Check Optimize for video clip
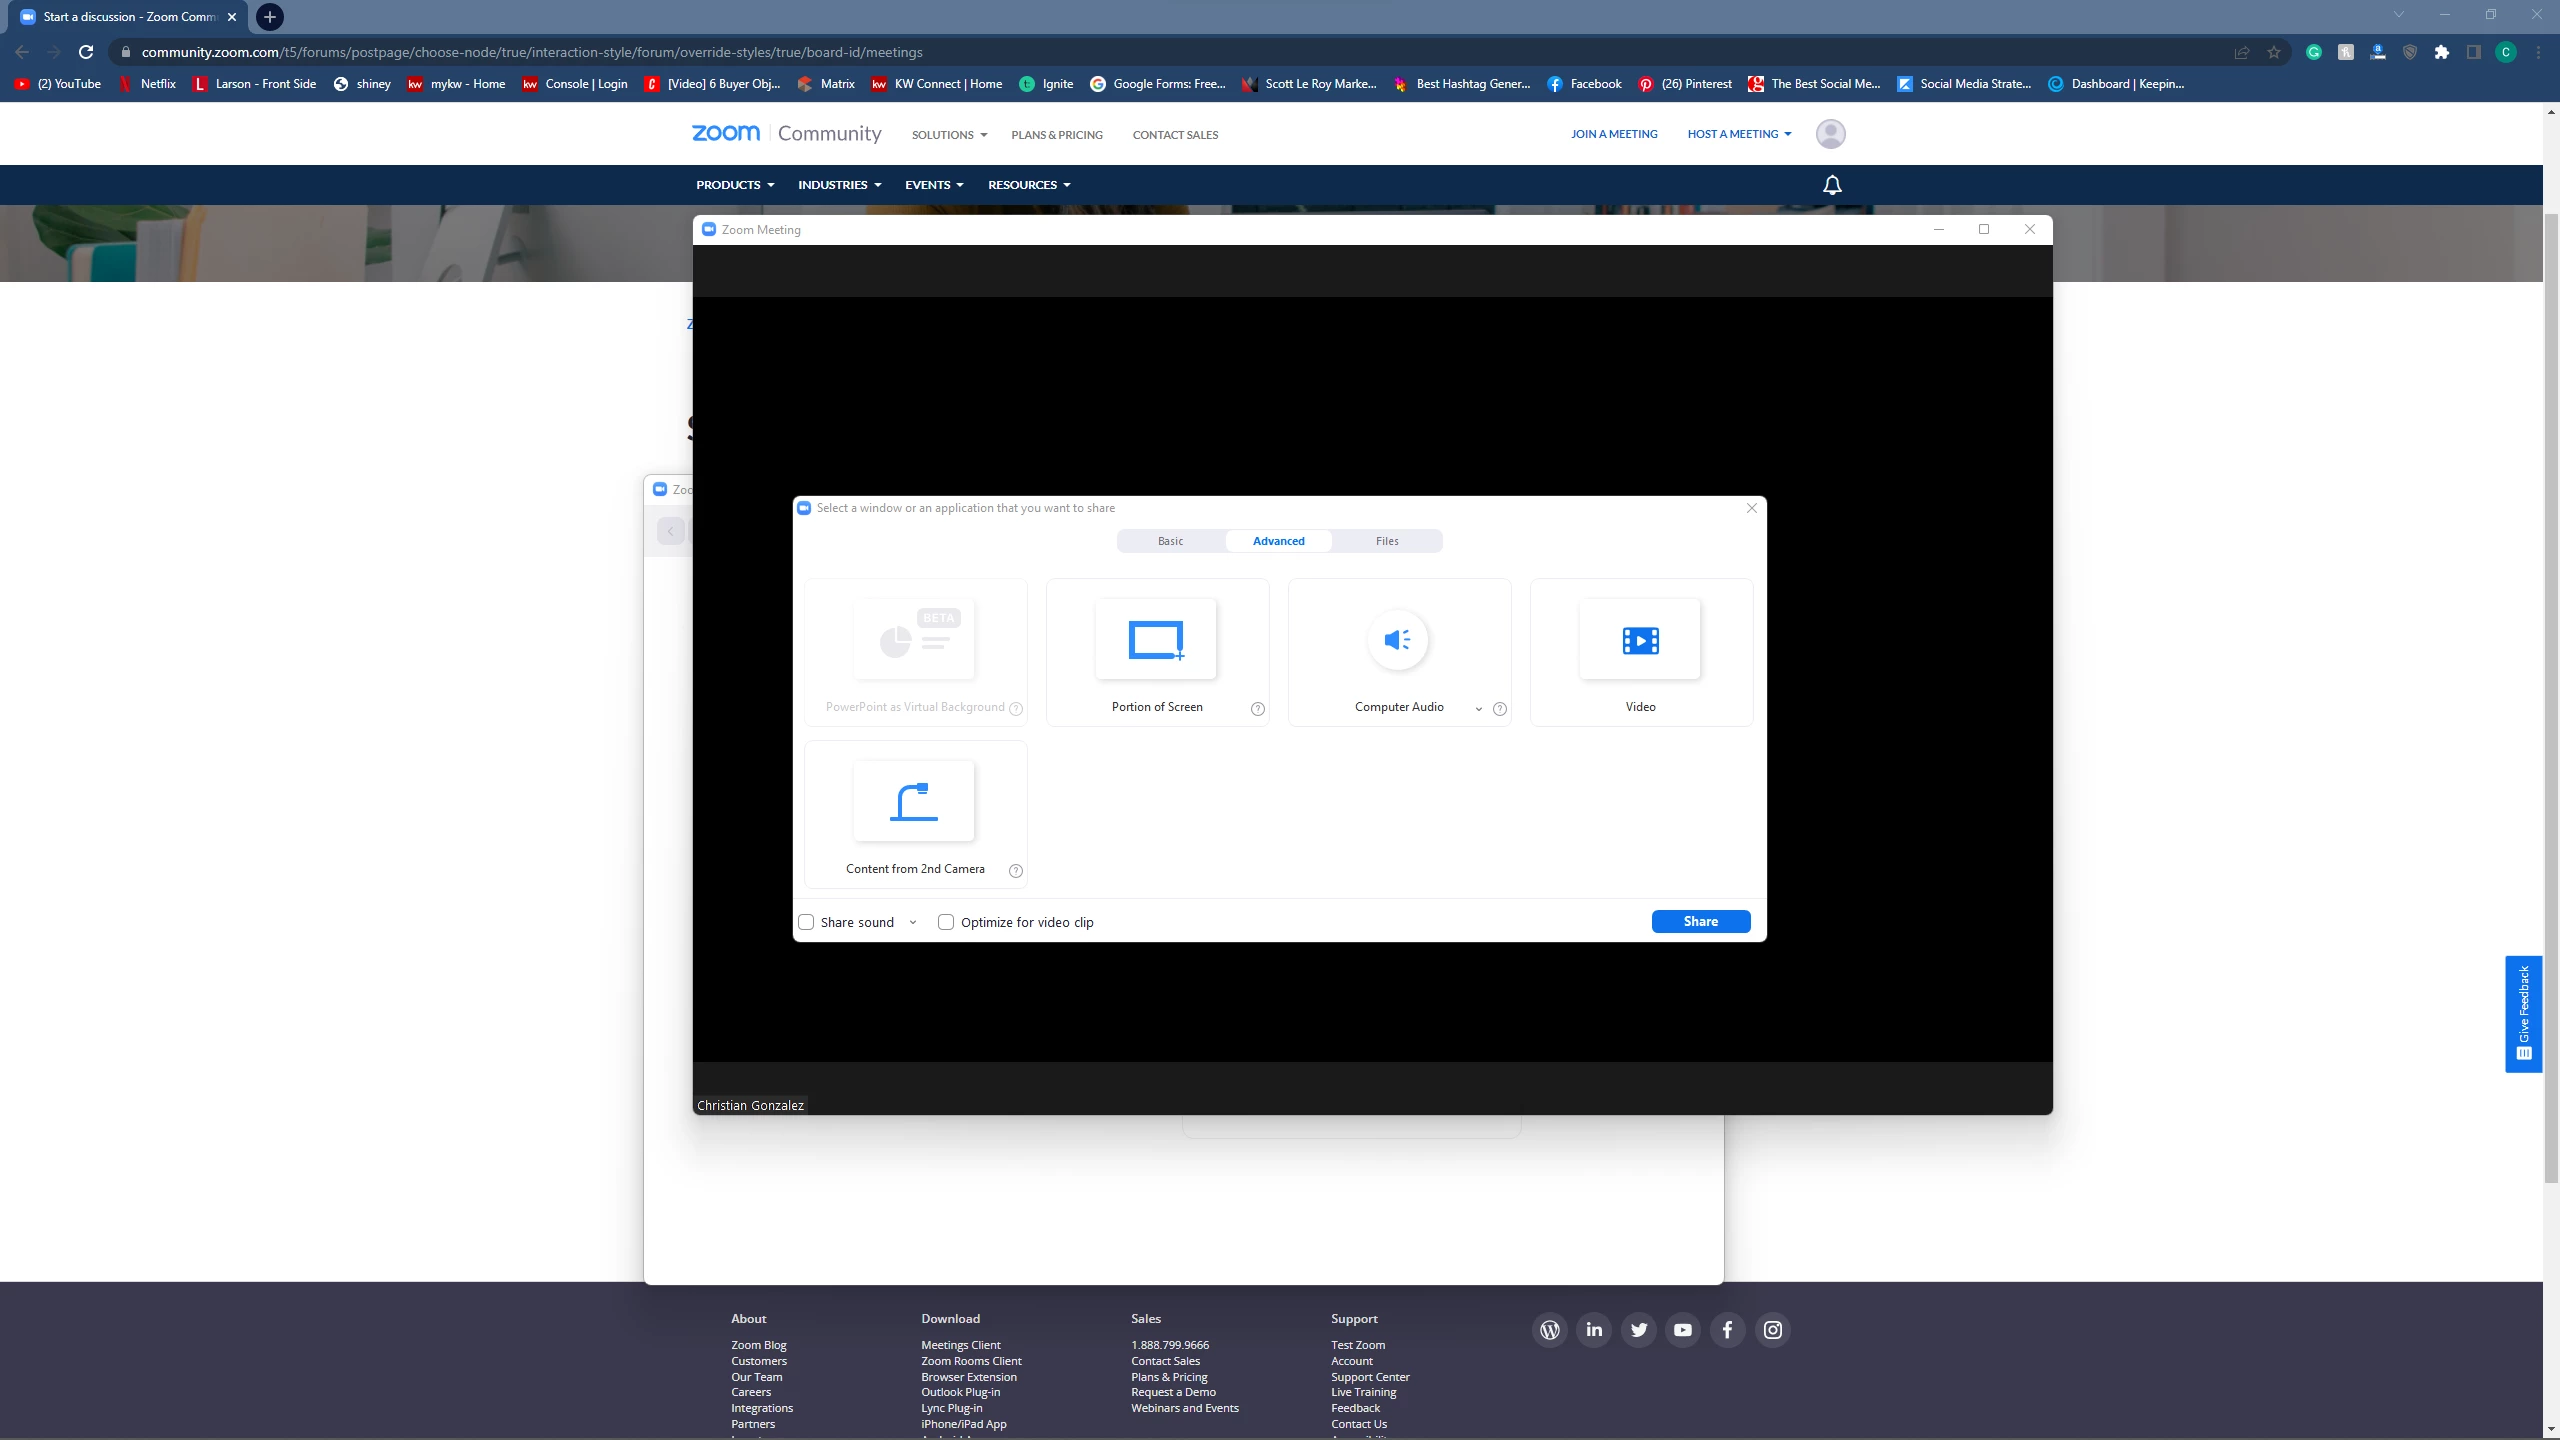Image resolution: width=2560 pixels, height=1440 pixels. 946,922
